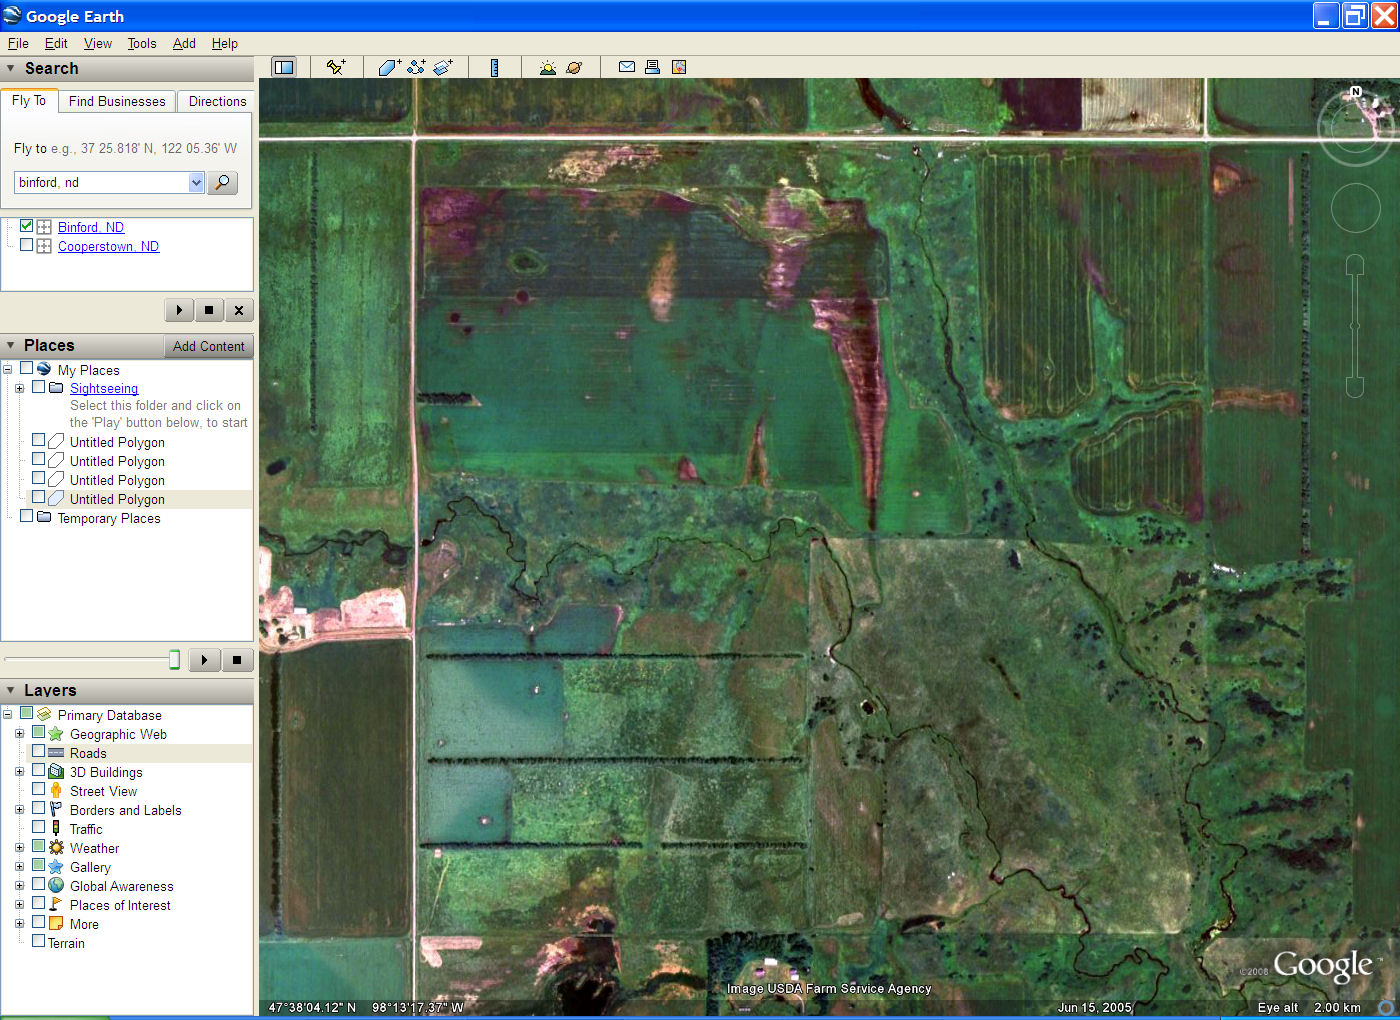Expand the More layer node
Image resolution: width=1400 pixels, height=1020 pixels.
point(20,924)
